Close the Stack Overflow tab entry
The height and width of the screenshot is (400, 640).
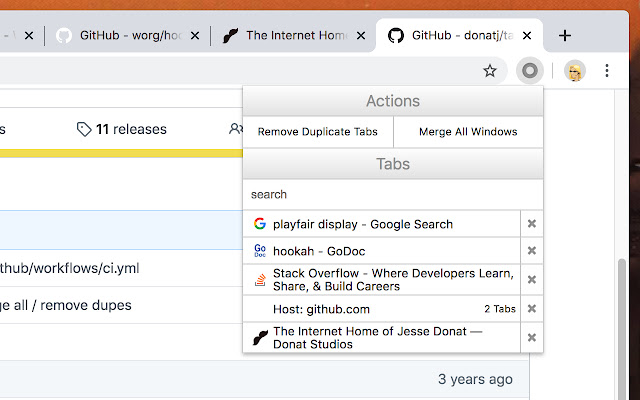point(532,280)
